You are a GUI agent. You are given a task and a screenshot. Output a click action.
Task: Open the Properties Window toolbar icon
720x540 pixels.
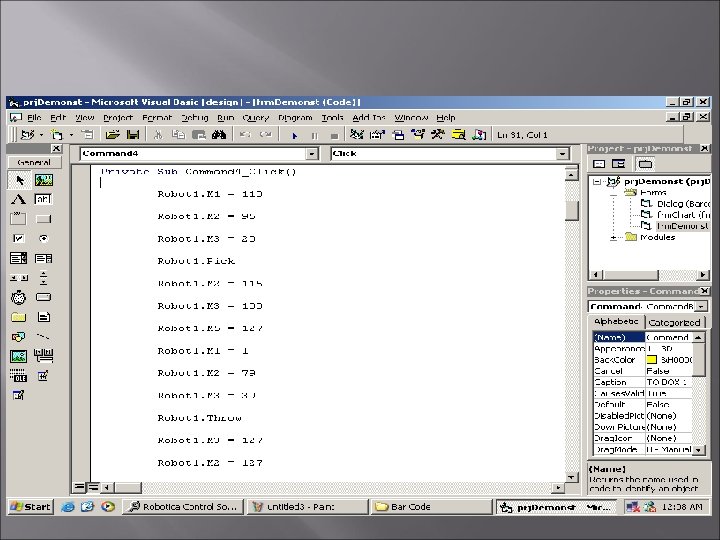(x=377, y=135)
